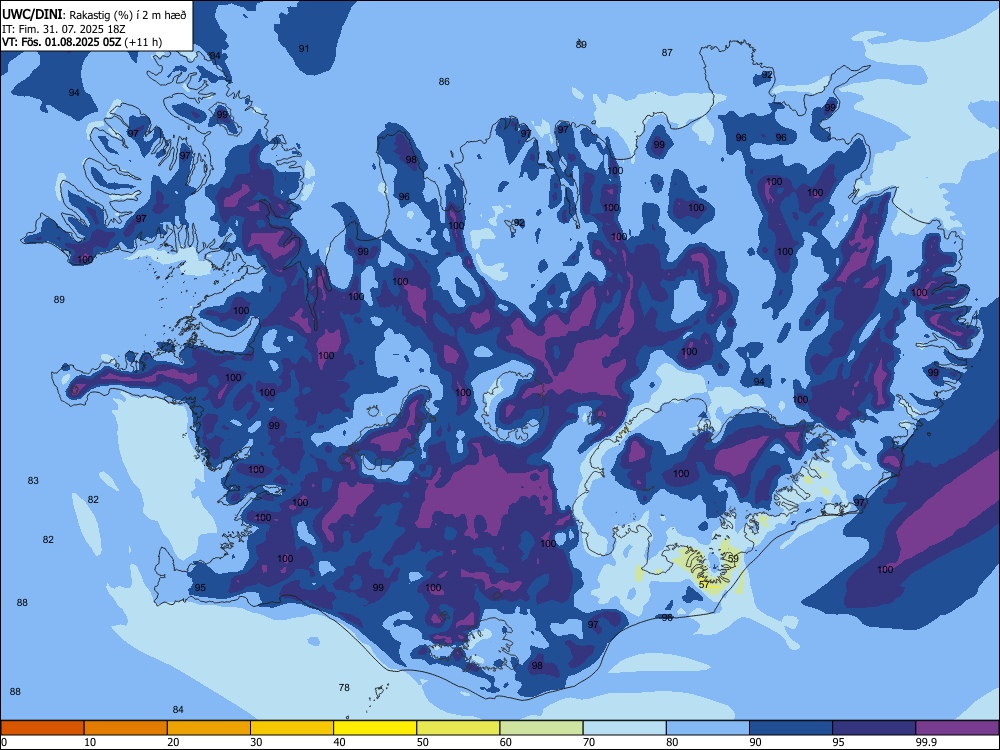Click the humidity value 57 on the yellow patch
Screen dimensions: 1000x750
coord(704,585)
